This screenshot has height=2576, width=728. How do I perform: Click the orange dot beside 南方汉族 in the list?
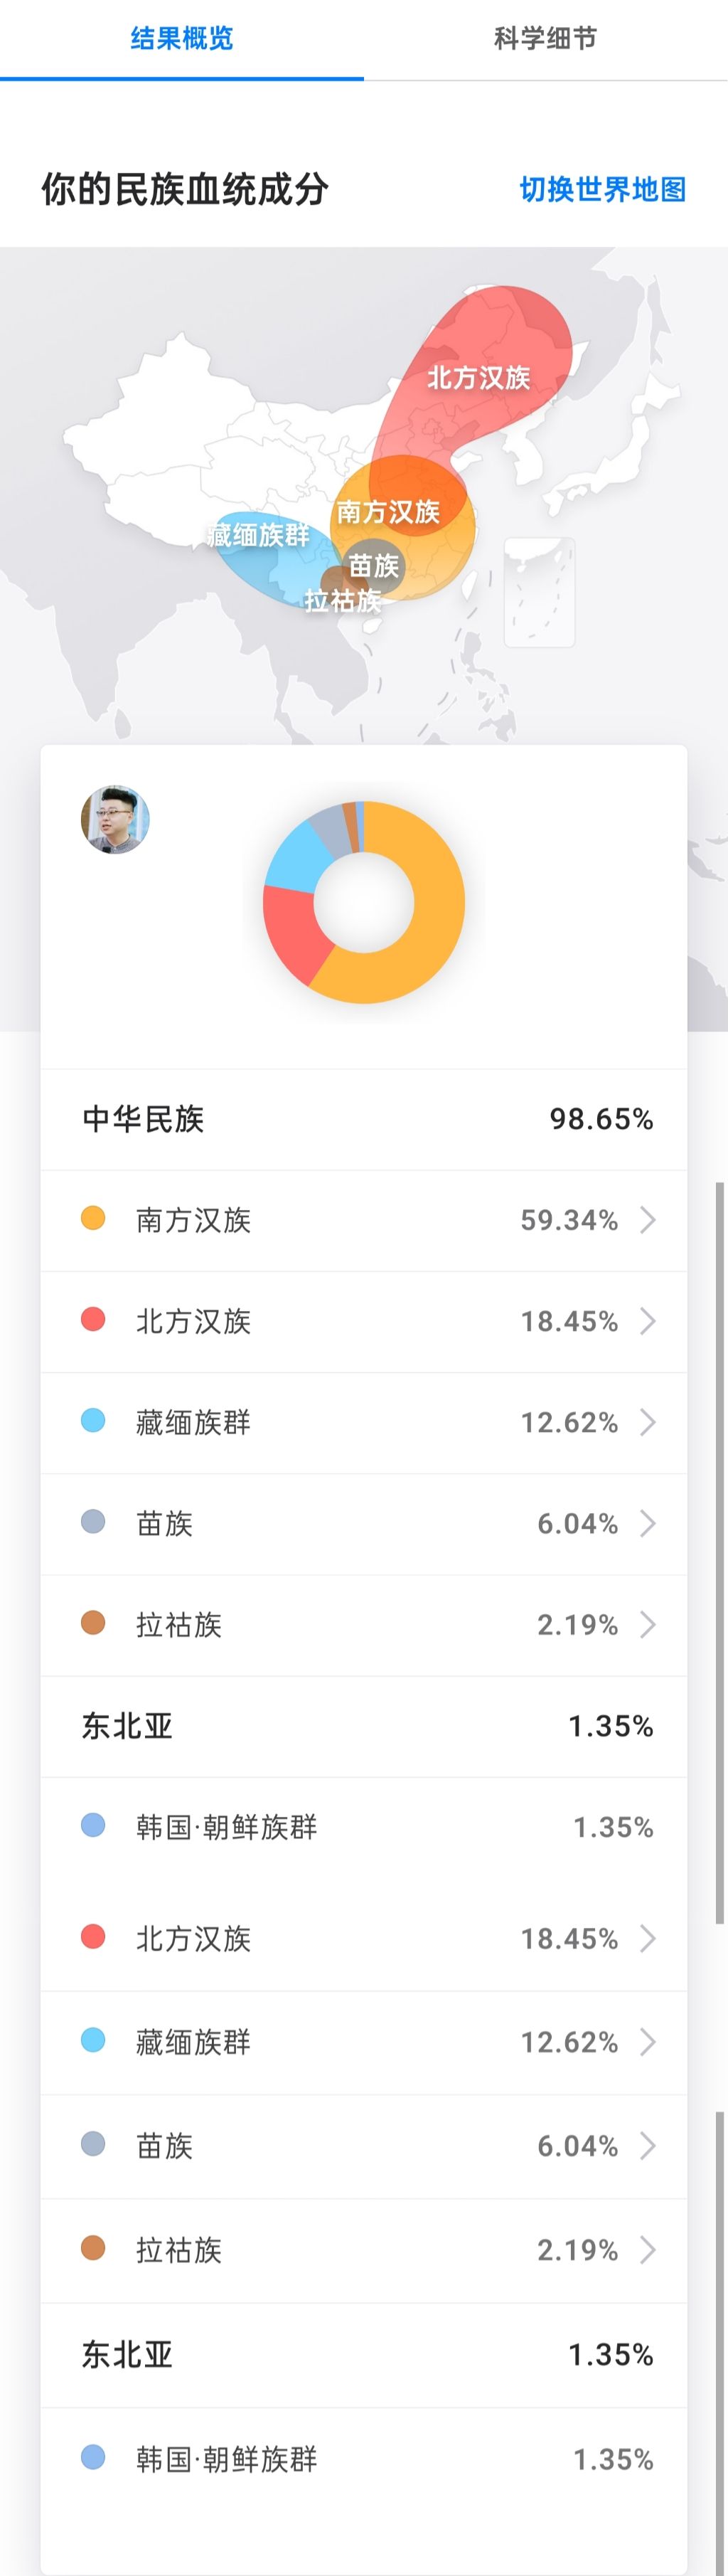click(x=93, y=1219)
